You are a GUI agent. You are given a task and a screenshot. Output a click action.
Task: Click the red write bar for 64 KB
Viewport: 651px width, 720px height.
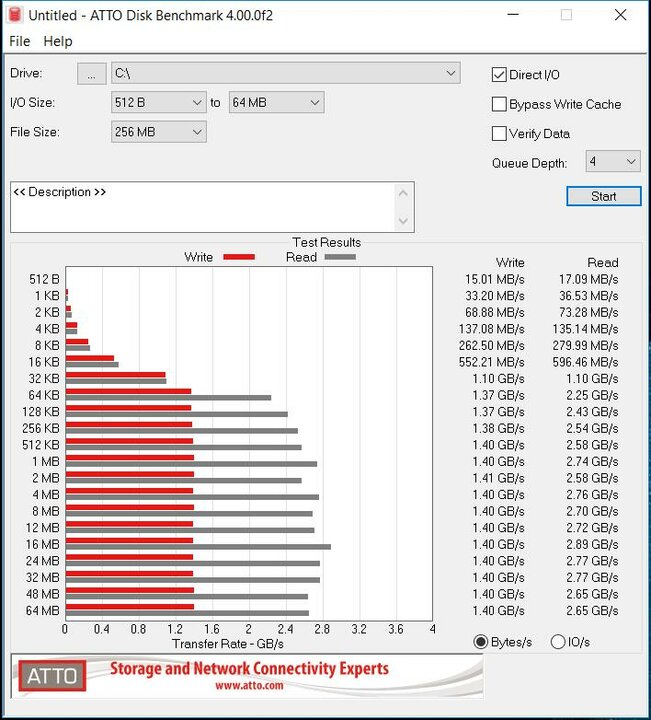tap(129, 391)
